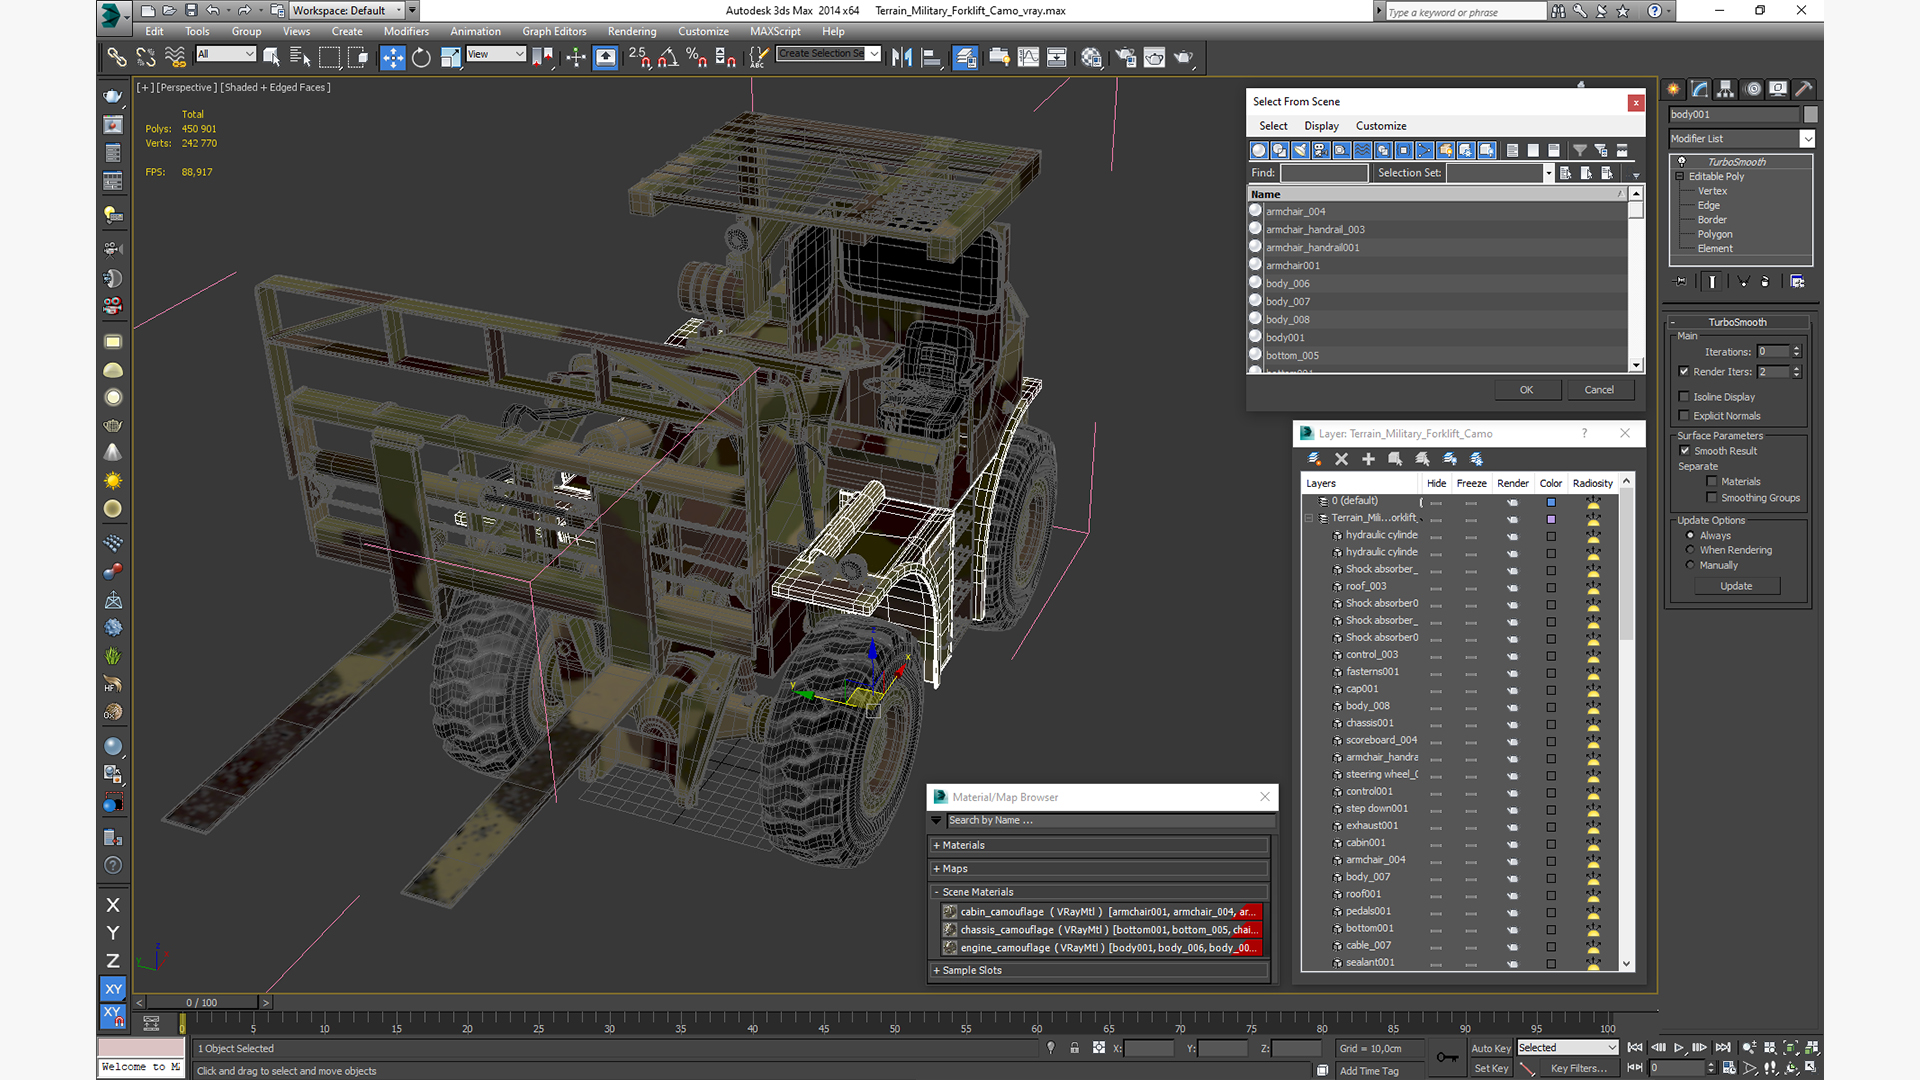The height and width of the screenshot is (1080, 1920).
Task: Toggle the Render Iters checkbox
Action: tap(1684, 372)
